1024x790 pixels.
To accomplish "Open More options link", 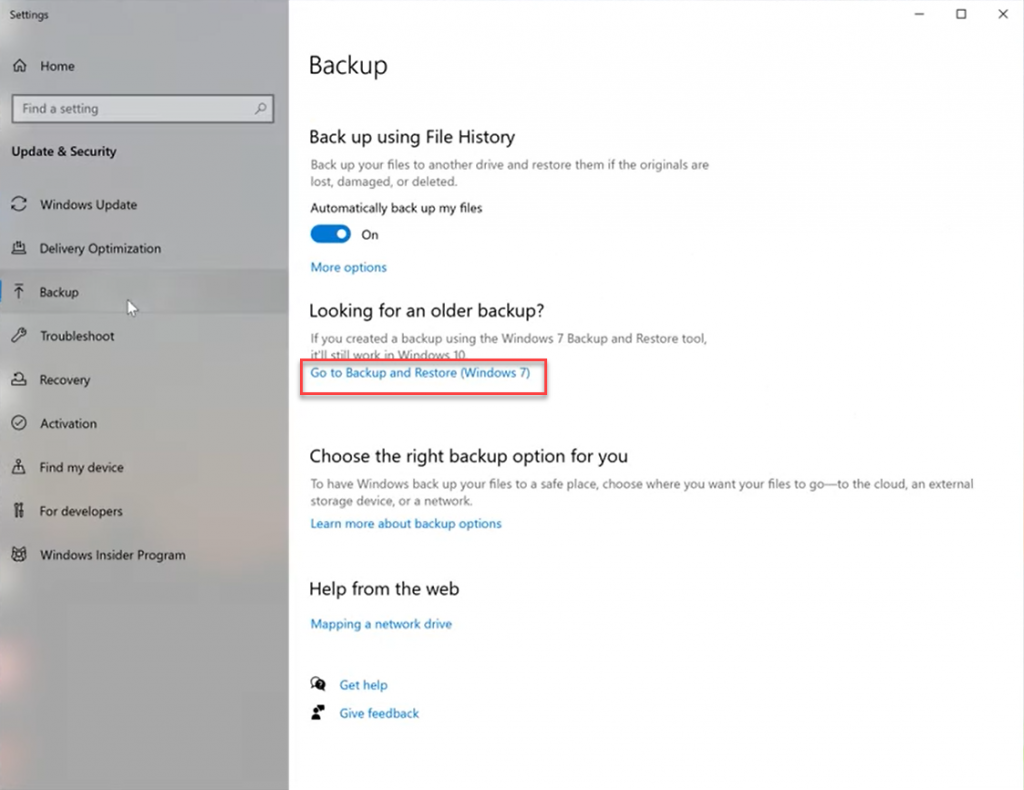I will (348, 267).
